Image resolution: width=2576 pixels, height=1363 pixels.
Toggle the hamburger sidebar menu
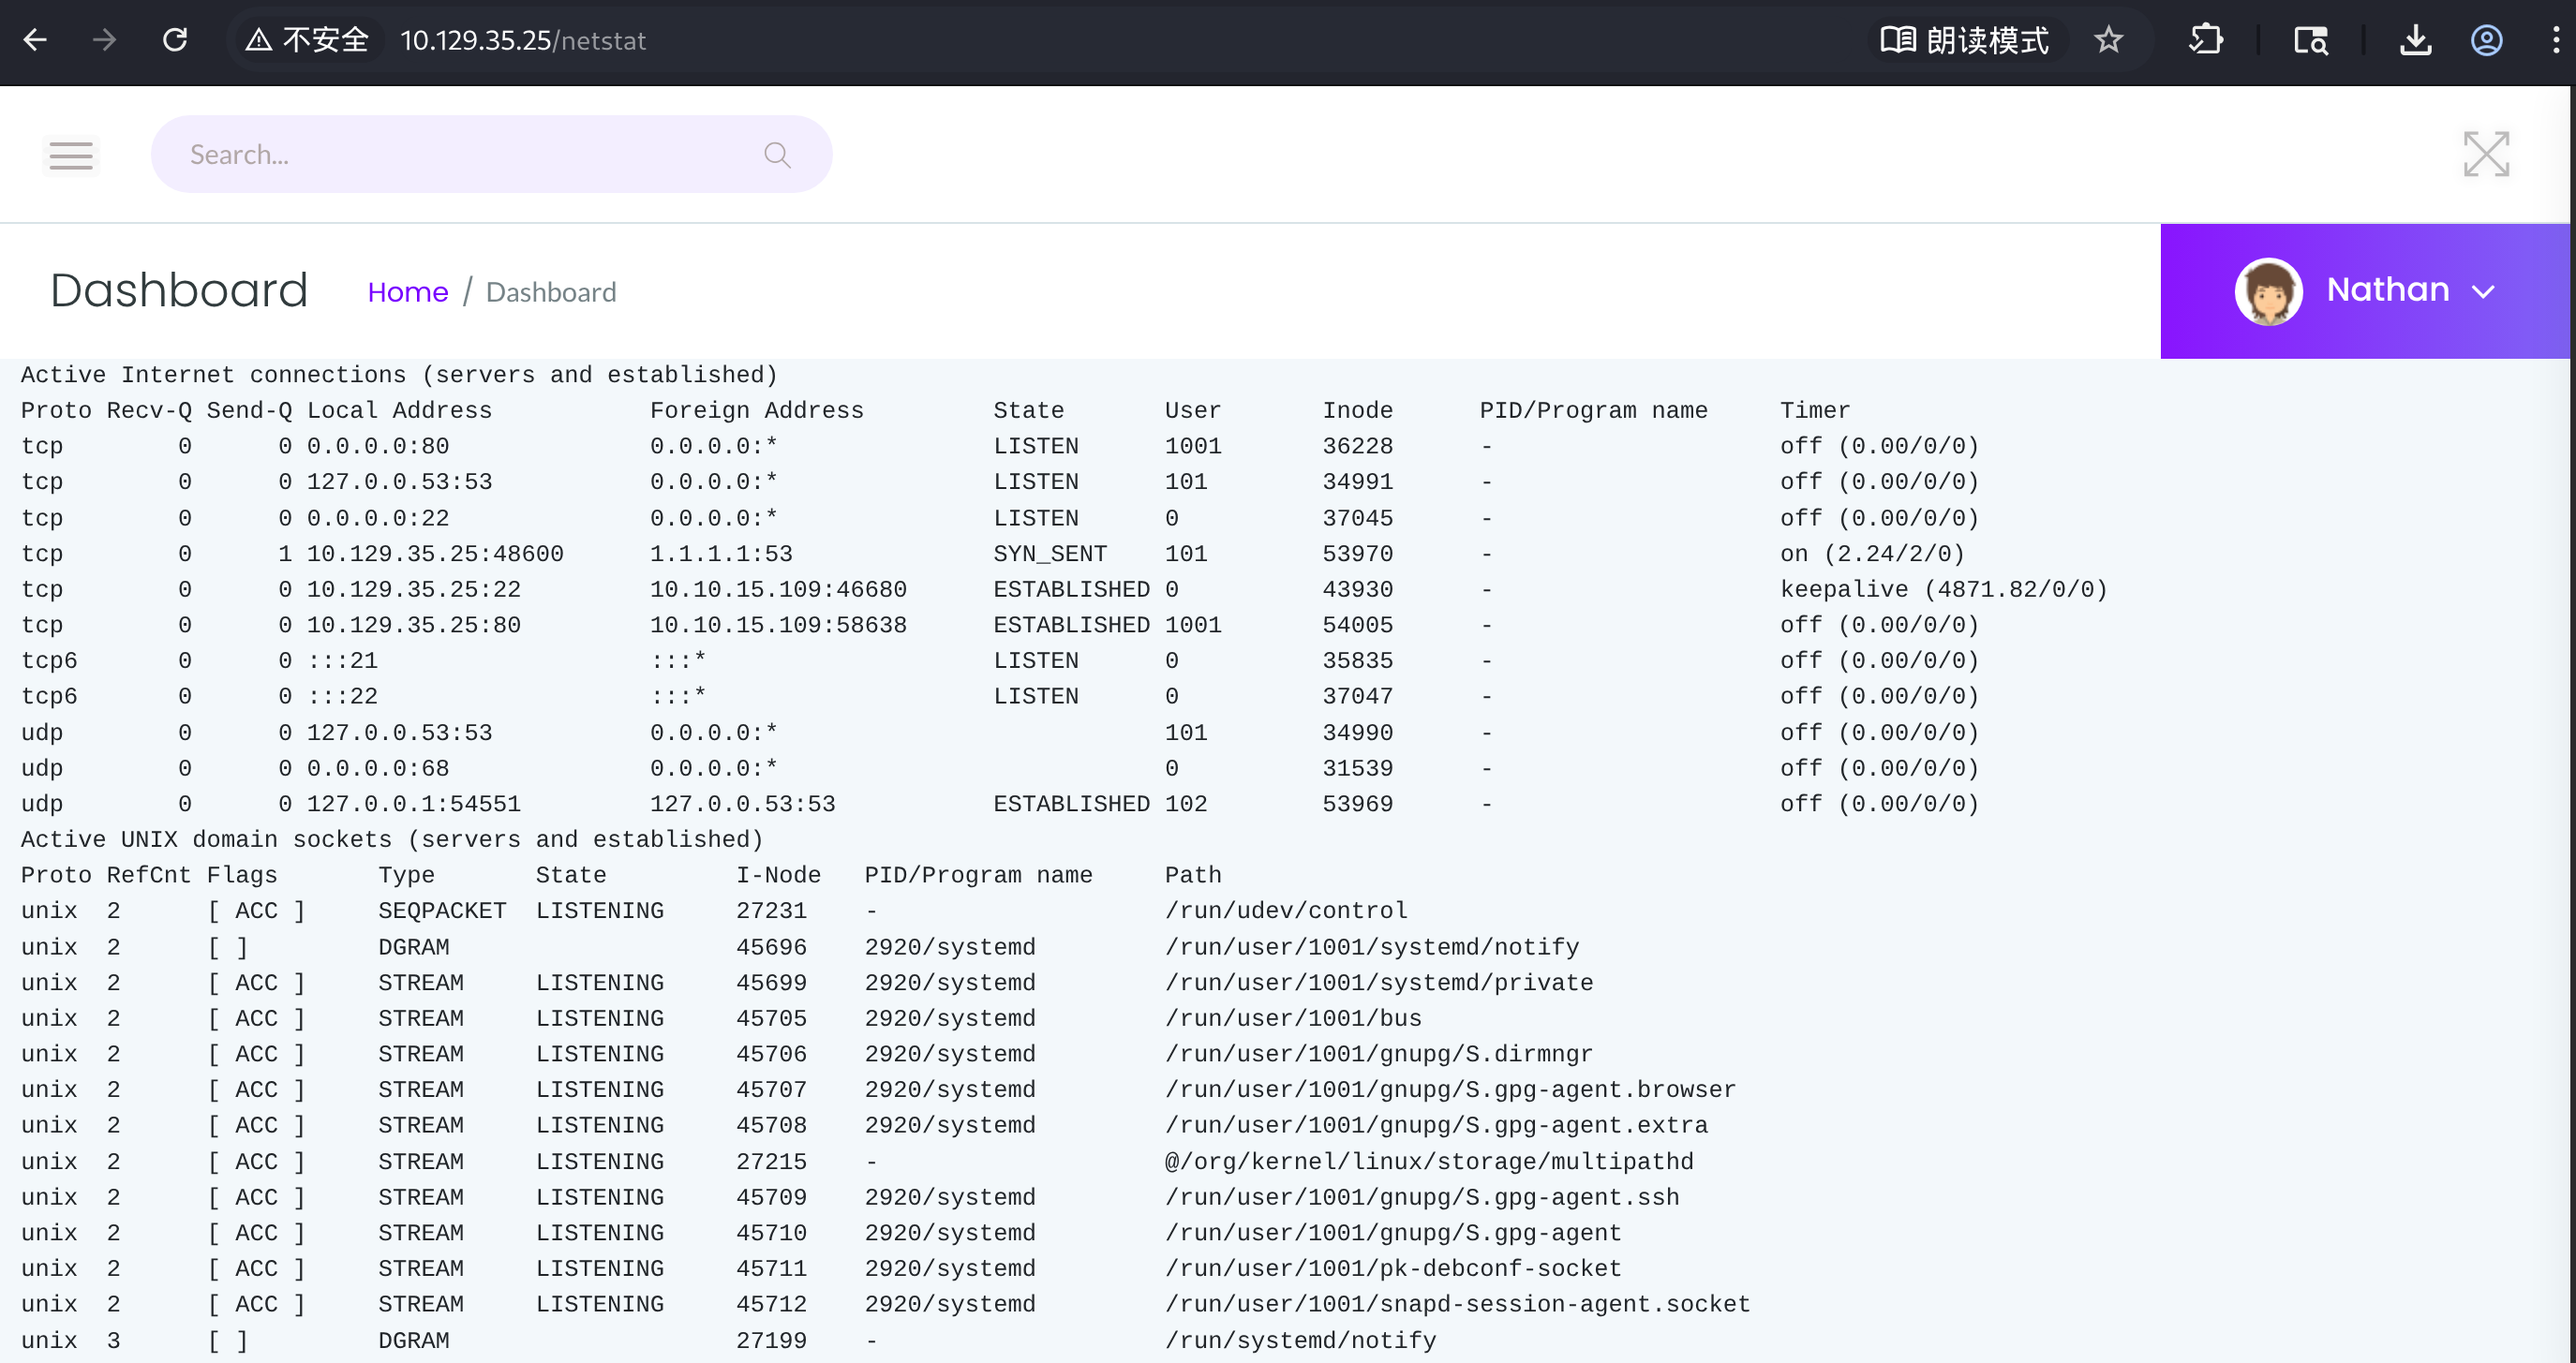[71, 155]
